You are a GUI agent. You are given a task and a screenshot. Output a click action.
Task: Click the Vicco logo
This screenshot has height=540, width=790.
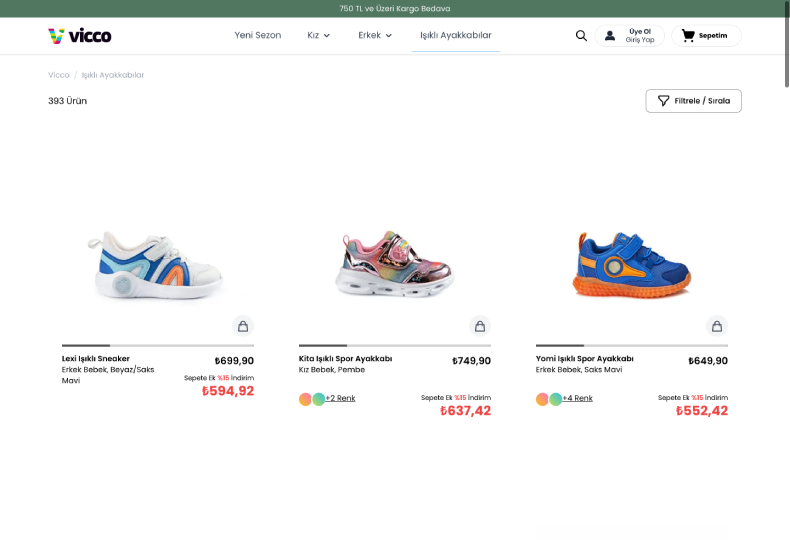pyautogui.click(x=80, y=36)
